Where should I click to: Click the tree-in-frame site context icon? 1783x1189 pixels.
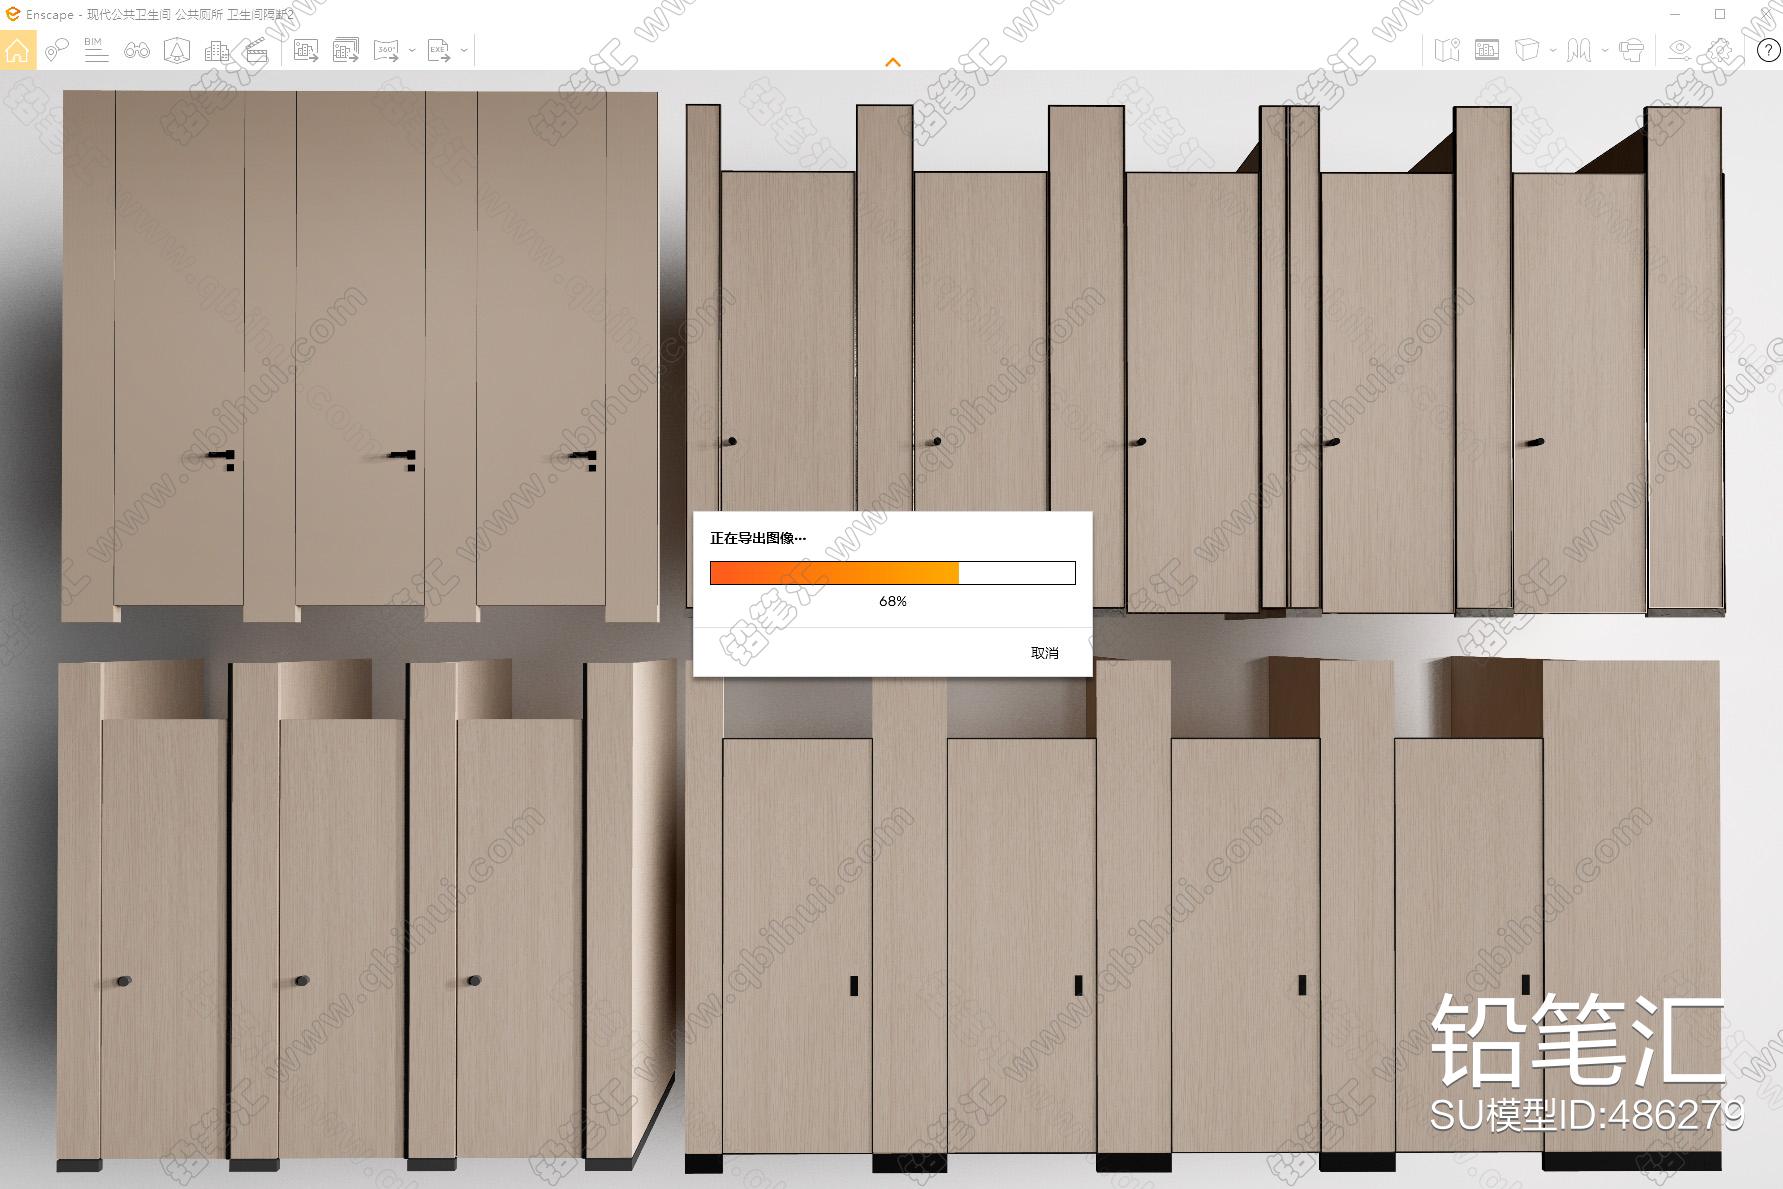[x=177, y=50]
